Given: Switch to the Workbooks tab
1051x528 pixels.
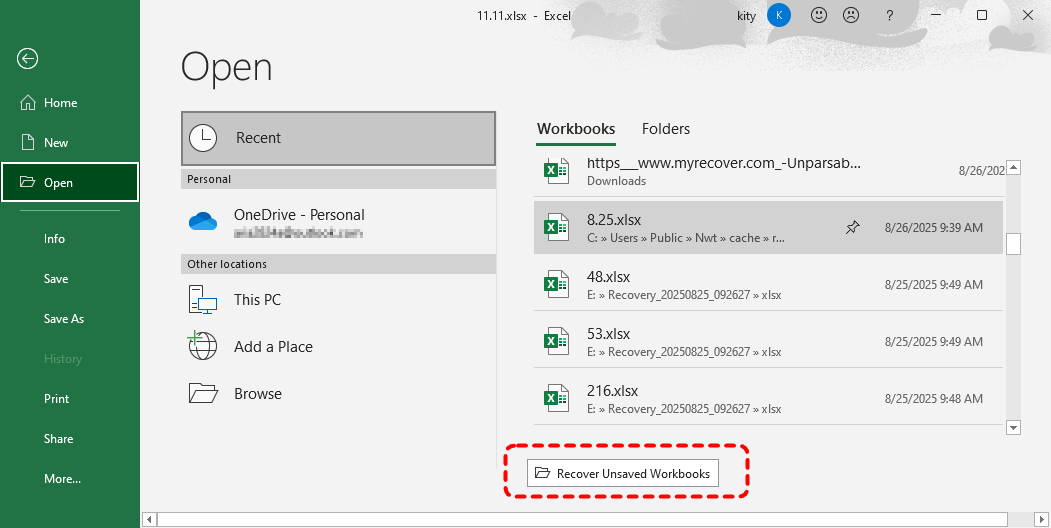Looking at the screenshot, I should [576, 129].
